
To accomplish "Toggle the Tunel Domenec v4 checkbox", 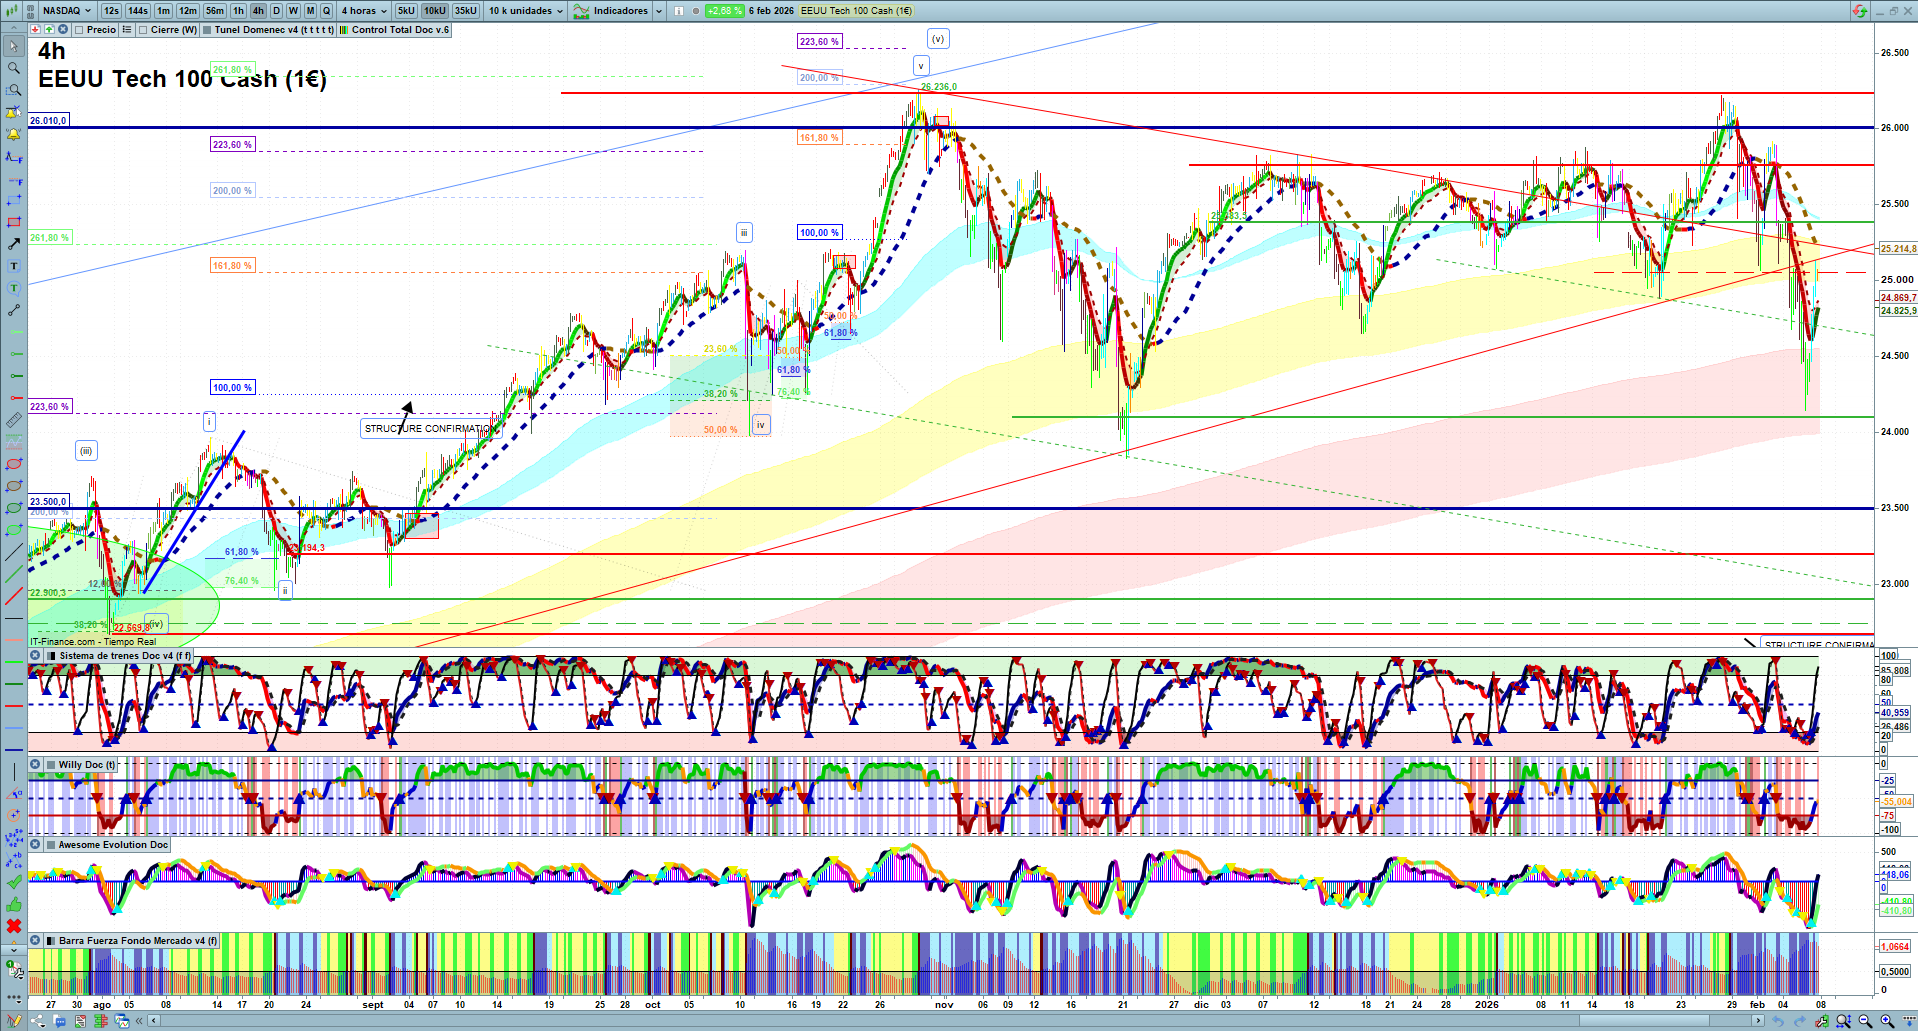I will coord(207,30).
